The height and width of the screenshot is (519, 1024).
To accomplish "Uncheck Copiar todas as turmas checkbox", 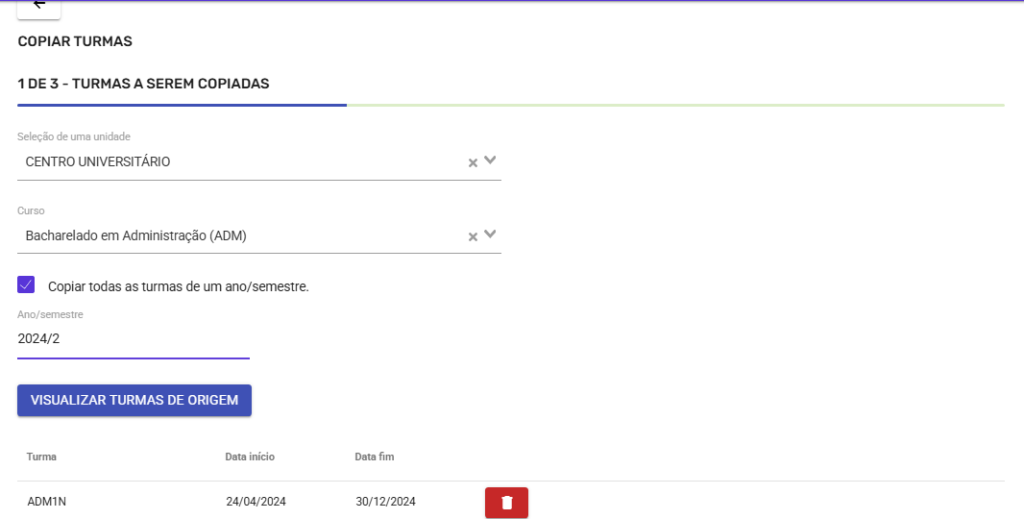I will tap(26, 285).
